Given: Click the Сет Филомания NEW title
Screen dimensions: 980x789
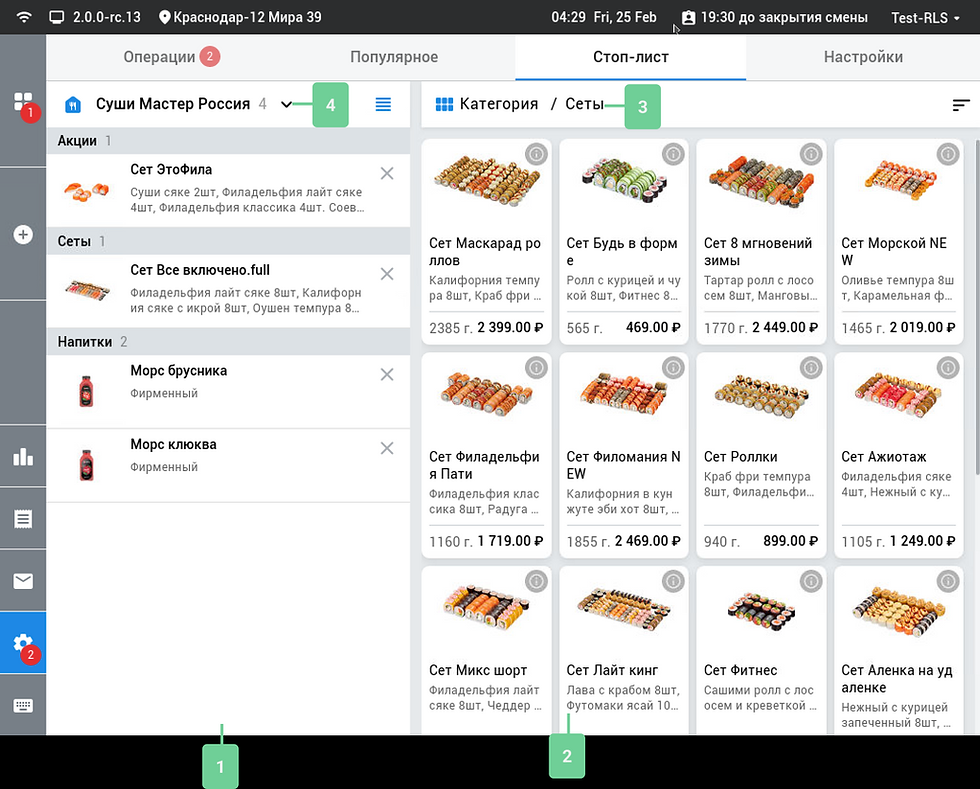Looking at the screenshot, I should (623, 465).
